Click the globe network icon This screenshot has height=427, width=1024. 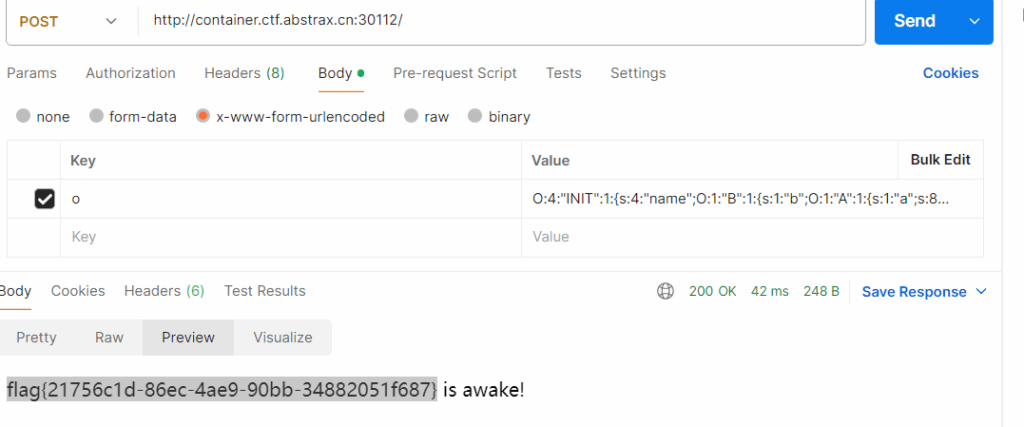(x=665, y=291)
